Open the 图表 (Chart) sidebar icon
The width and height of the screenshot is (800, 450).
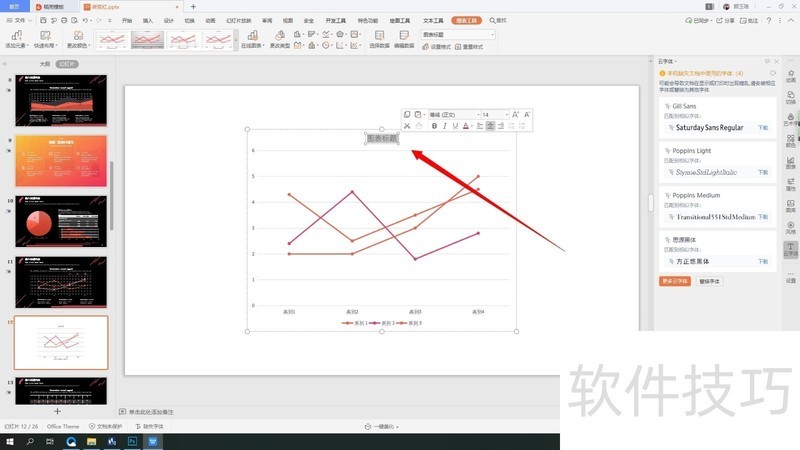790,162
